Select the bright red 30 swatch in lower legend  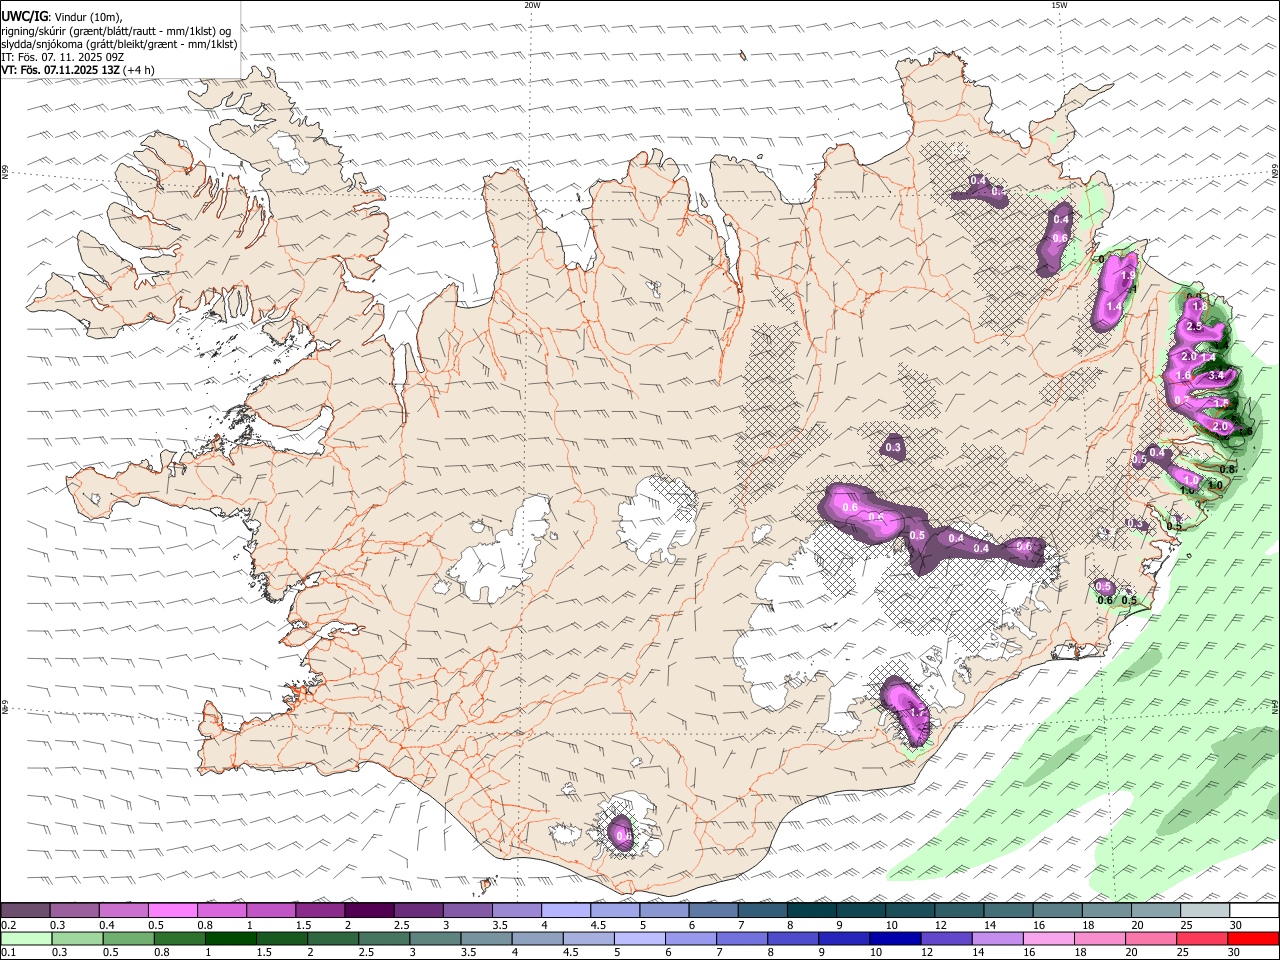(x=1253, y=938)
